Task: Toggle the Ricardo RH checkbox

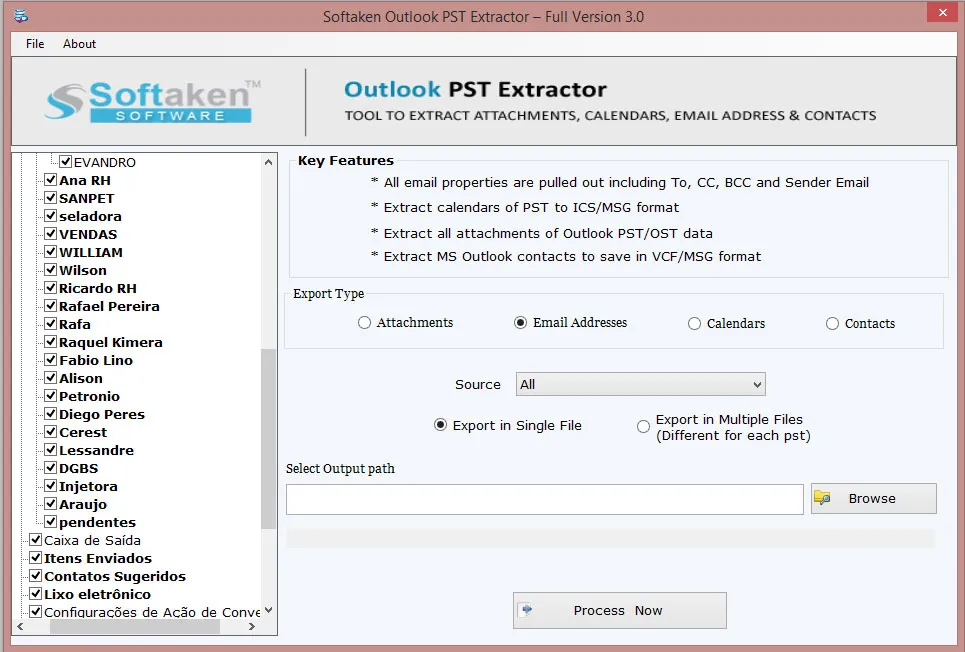Action: tap(51, 288)
